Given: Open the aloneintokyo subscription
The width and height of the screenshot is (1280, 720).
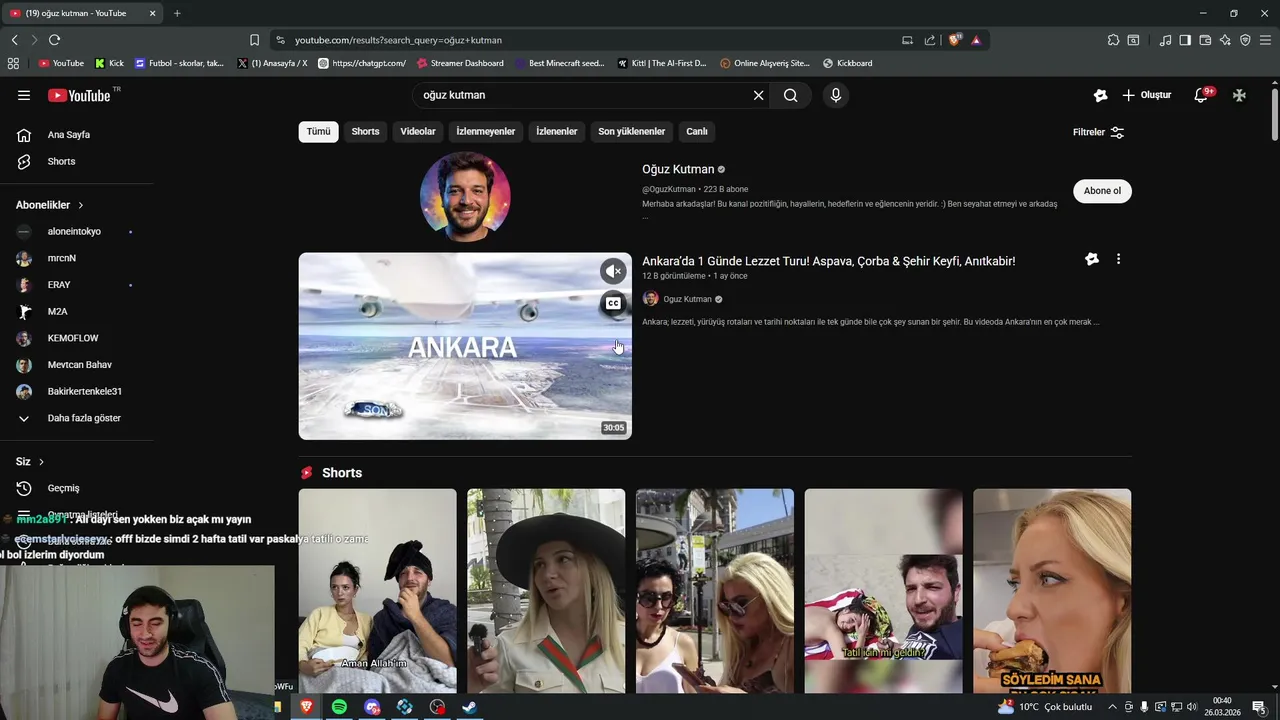Looking at the screenshot, I should [x=76, y=231].
